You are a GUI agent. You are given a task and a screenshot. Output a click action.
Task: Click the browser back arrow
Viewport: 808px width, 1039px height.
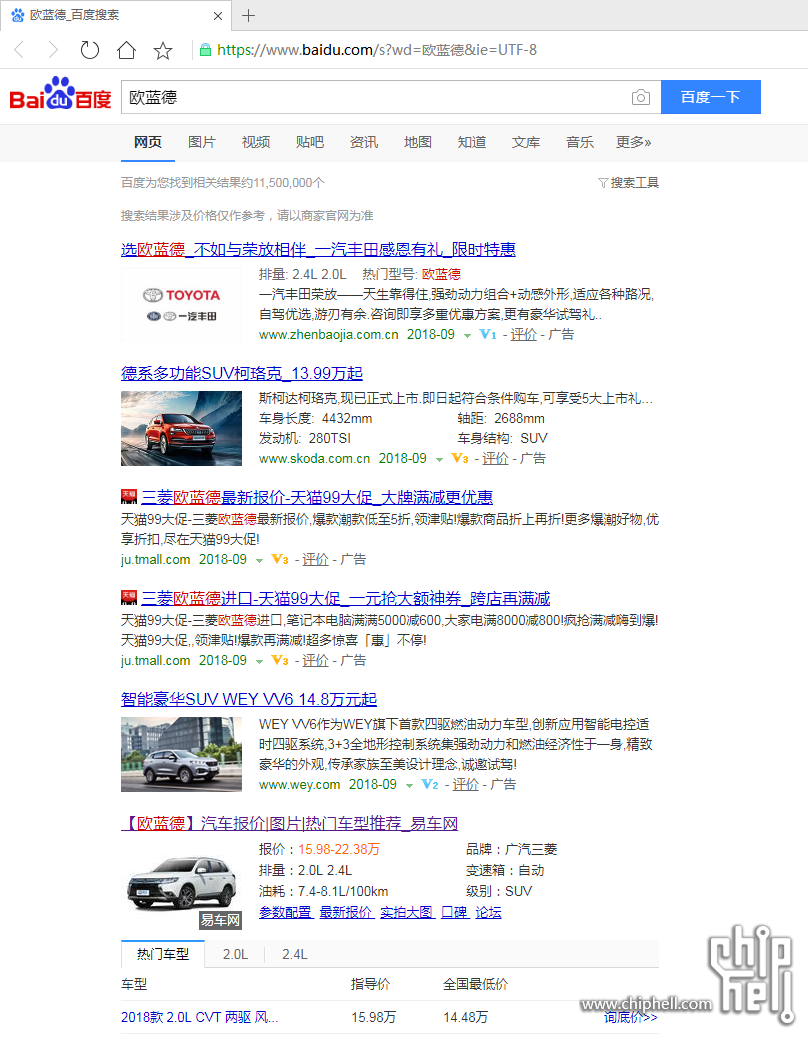point(19,50)
